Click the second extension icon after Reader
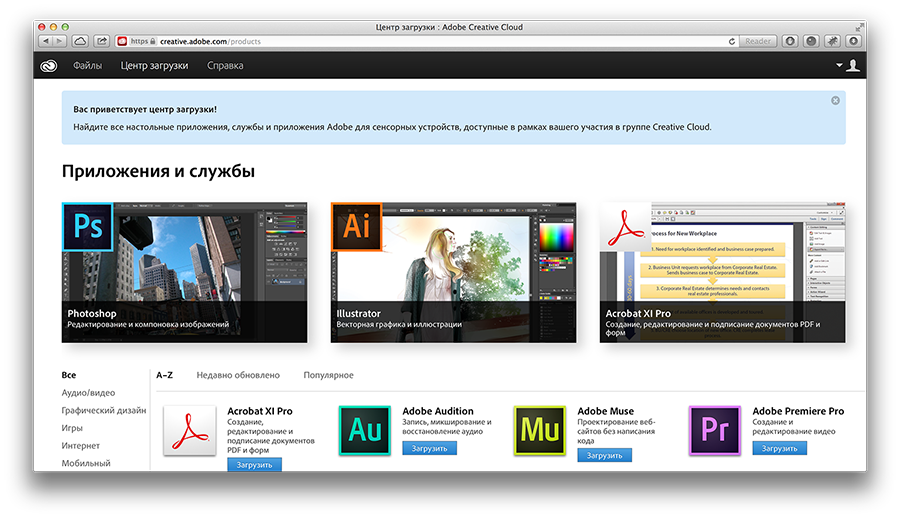The image size is (900, 518). click(x=811, y=41)
